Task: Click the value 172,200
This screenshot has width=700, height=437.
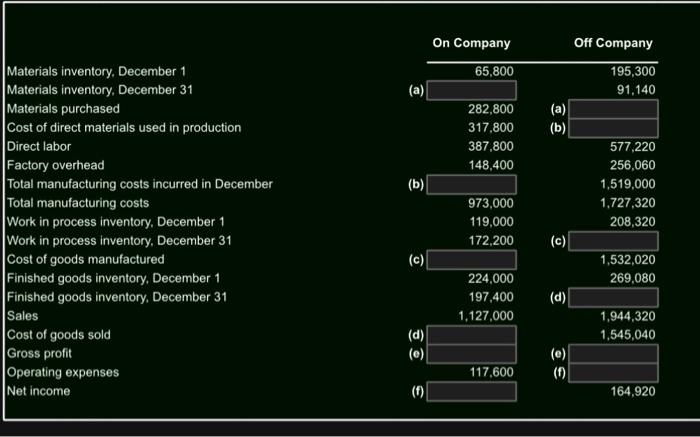Action: [x=491, y=241]
